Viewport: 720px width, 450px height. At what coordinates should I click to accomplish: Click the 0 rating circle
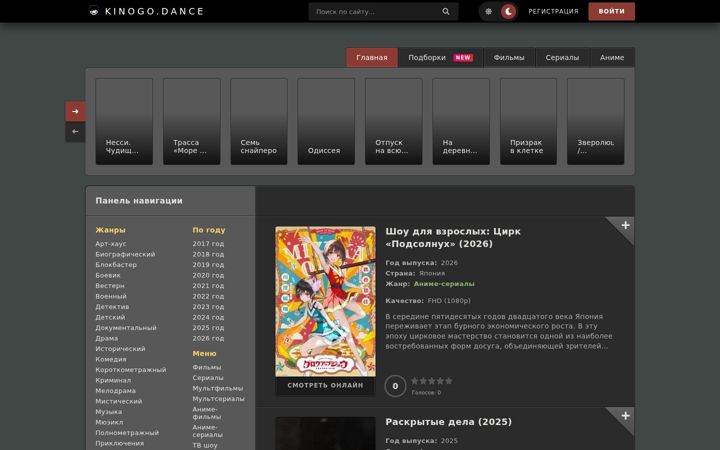coord(395,386)
